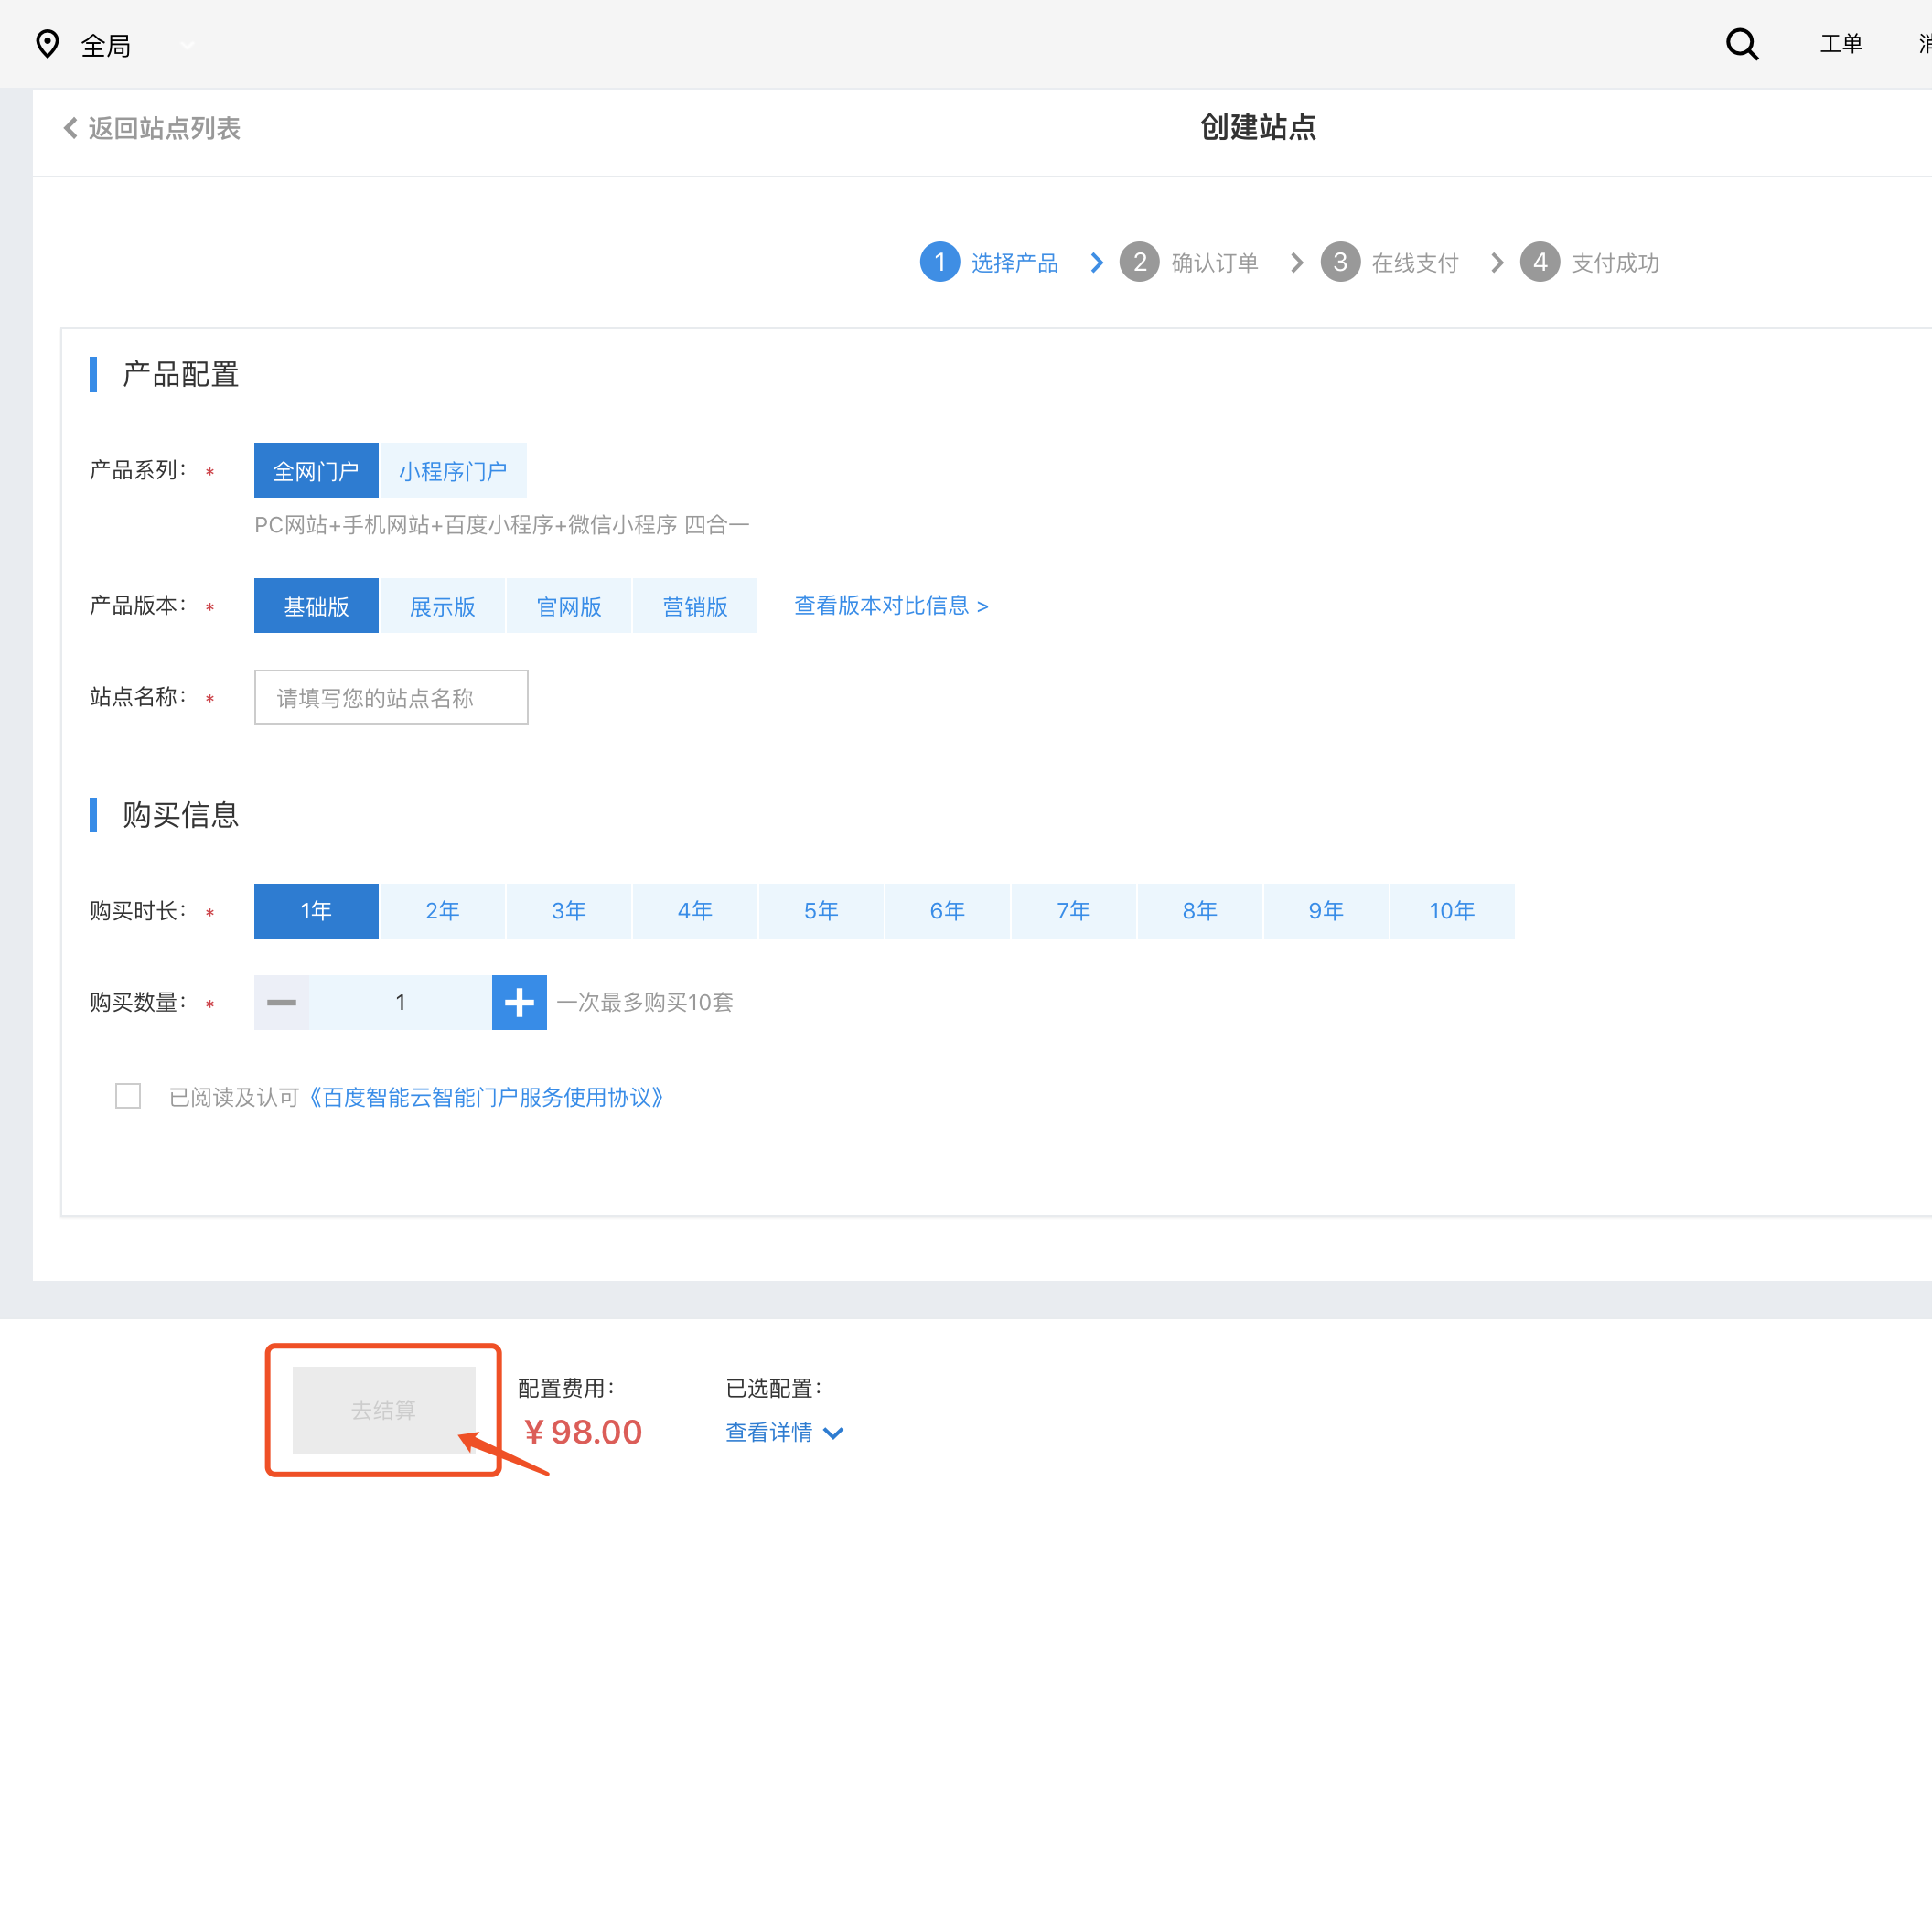
Task: Click the step 3 circle for 在线支付
Action: (1340, 262)
